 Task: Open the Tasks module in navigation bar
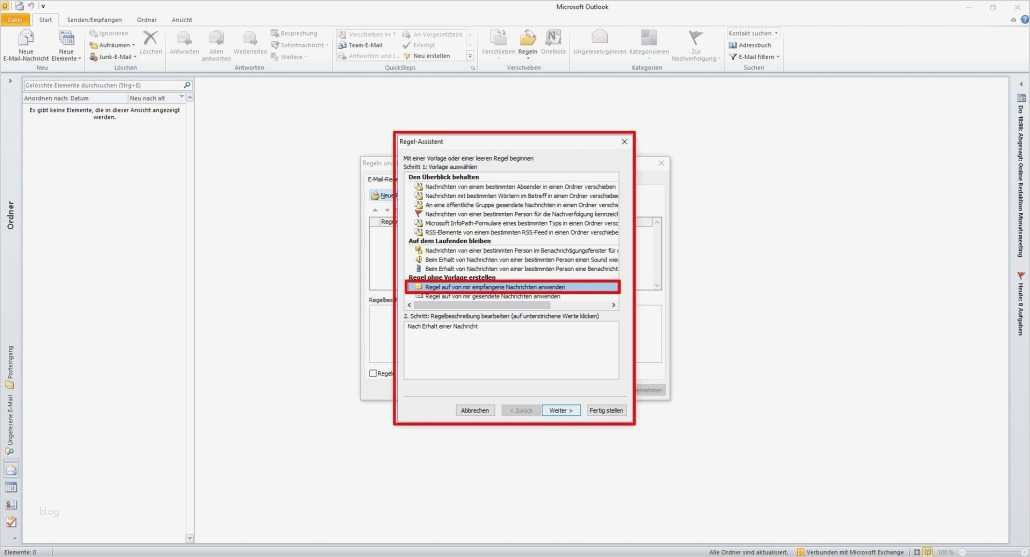click(11, 522)
